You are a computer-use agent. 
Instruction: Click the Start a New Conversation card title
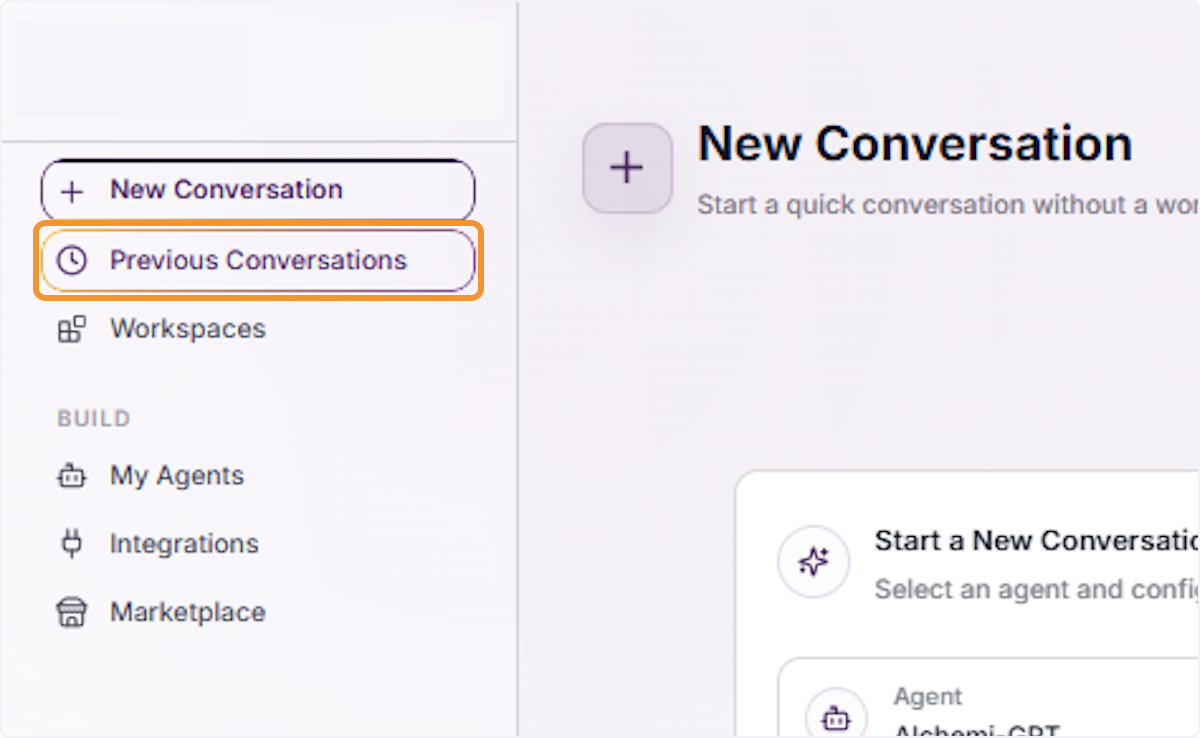click(x=1037, y=541)
